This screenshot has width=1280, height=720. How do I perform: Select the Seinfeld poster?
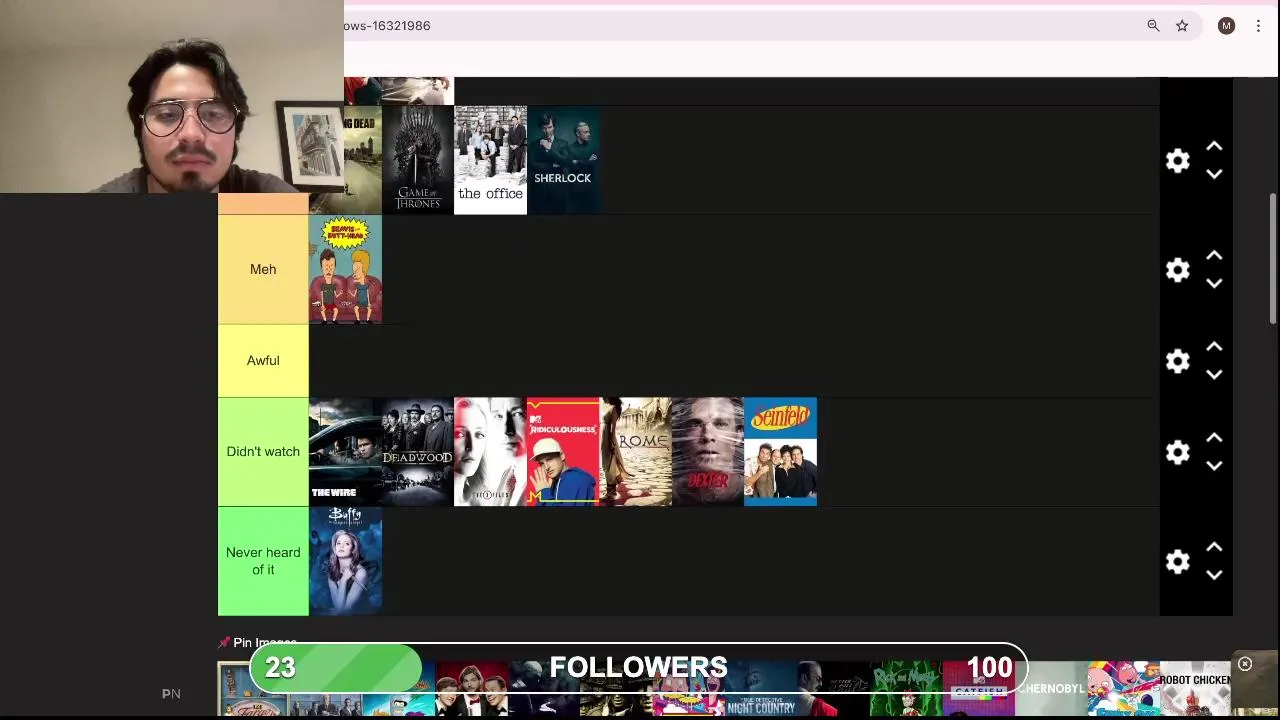click(780, 451)
